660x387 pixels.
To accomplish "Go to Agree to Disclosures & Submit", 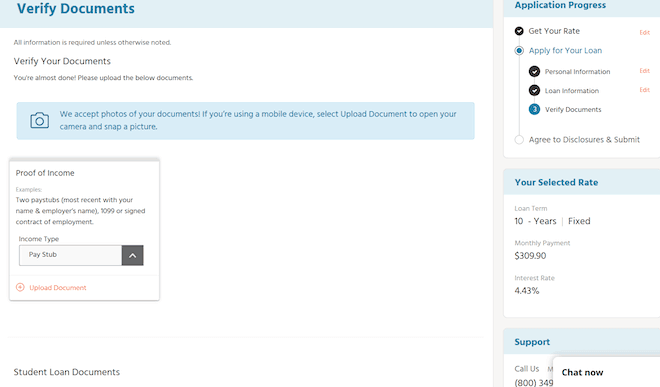I will (584, 140).
